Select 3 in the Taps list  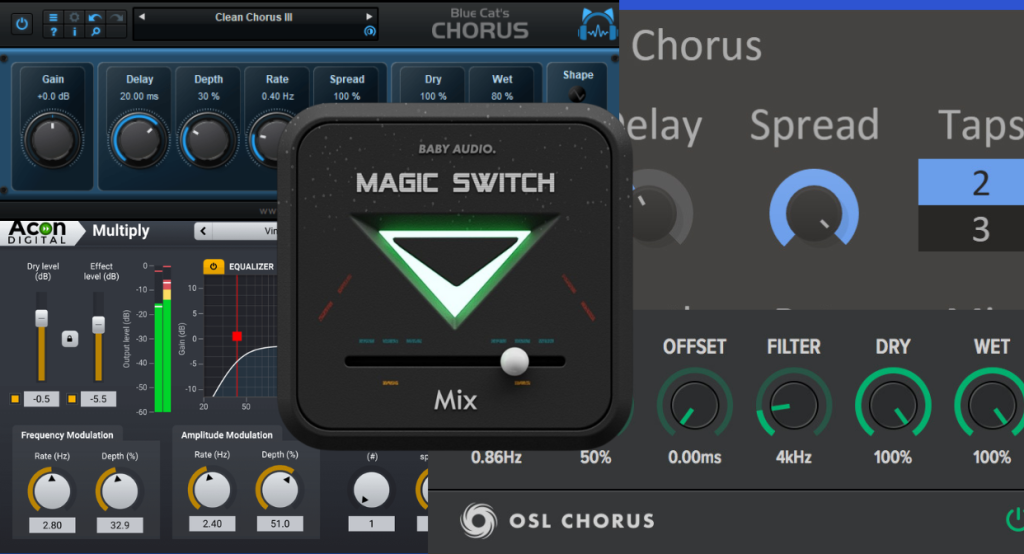pos(979,229)
